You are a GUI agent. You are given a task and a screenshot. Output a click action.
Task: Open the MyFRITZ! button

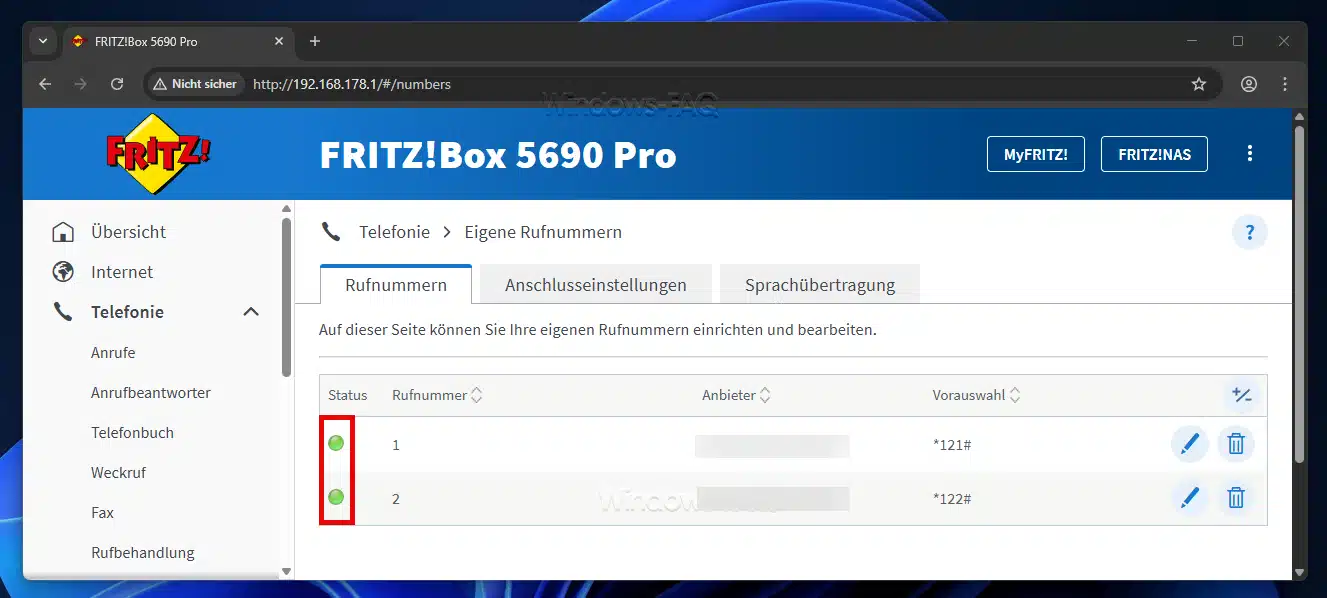pyautogui.click(x=1035, y=154)
